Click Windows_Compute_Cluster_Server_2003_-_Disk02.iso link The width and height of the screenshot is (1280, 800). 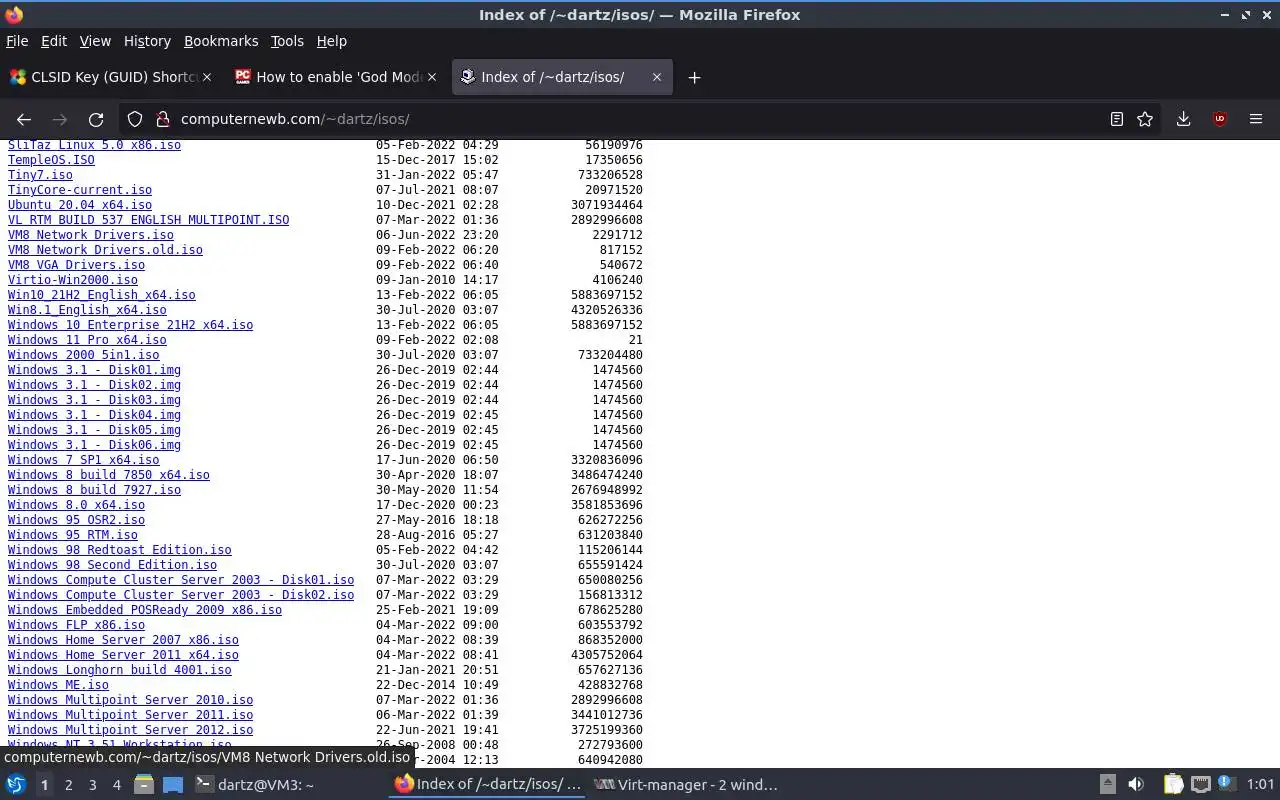coord(181,595)
